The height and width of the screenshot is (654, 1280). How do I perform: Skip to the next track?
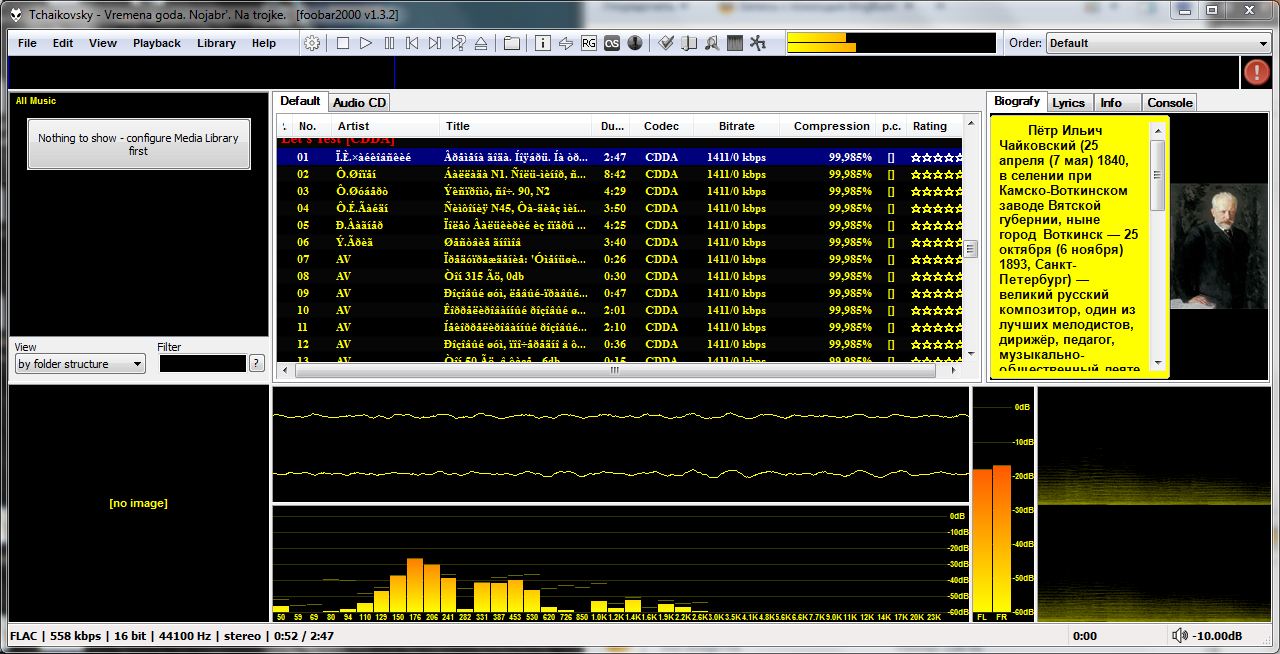tap(435, 43)
